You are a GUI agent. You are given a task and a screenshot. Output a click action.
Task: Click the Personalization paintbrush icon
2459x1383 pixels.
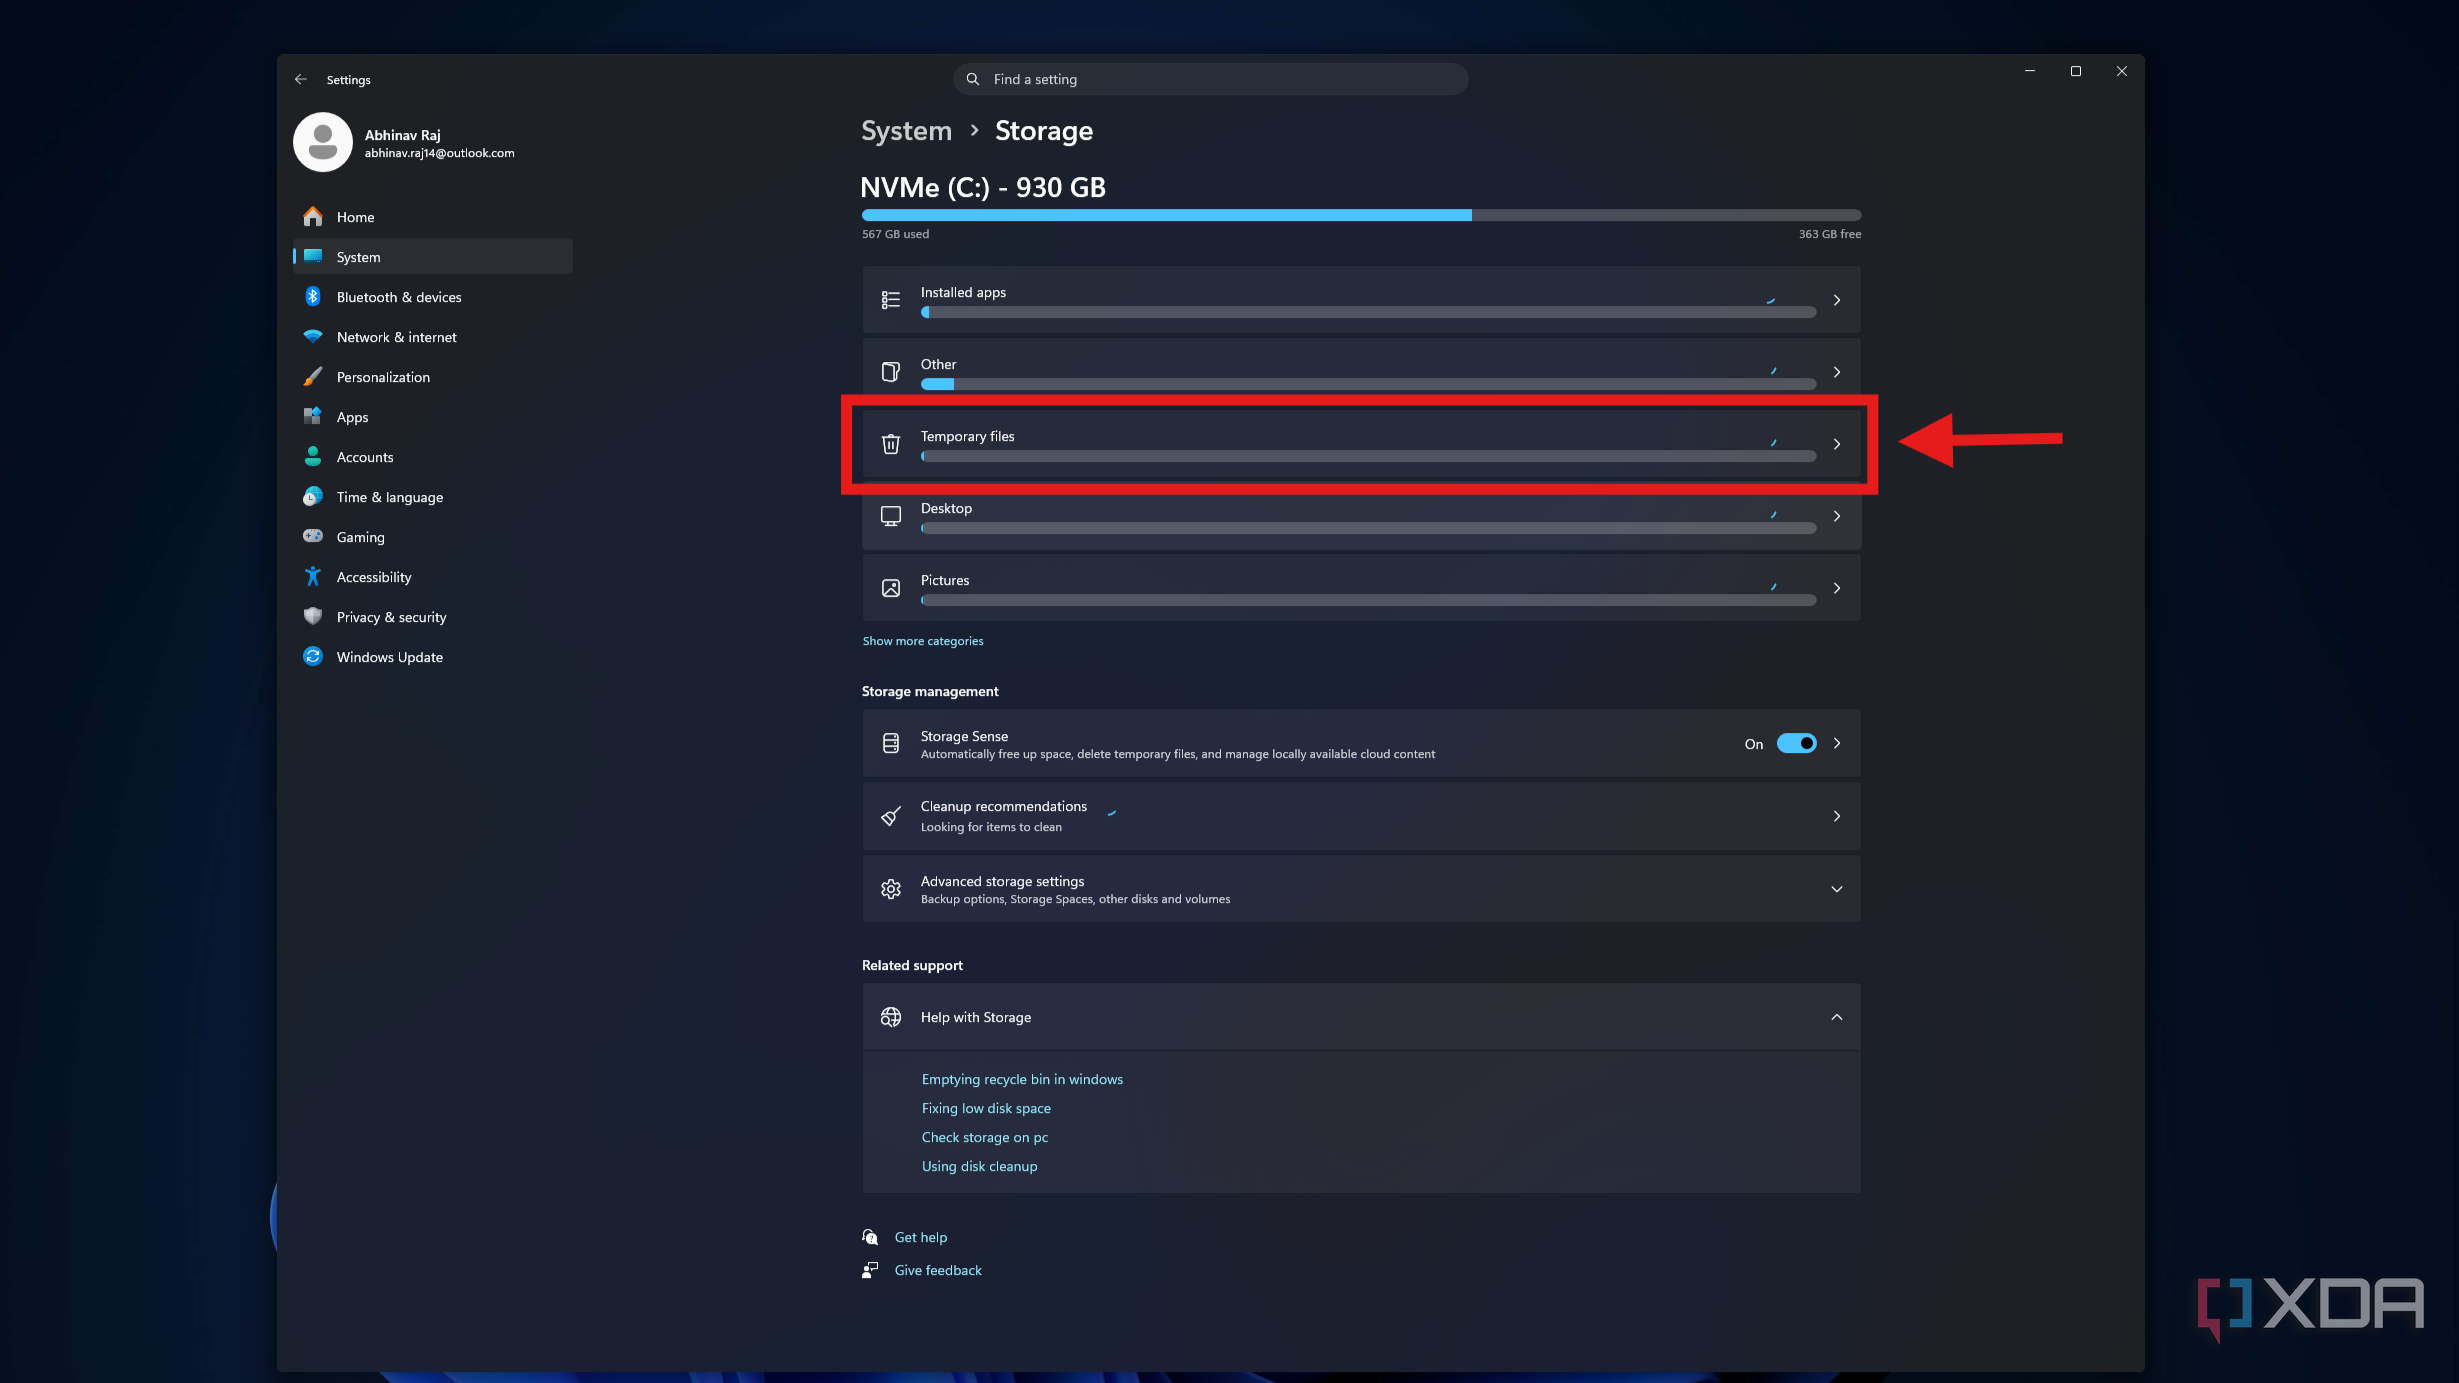[x=313, y=377]
